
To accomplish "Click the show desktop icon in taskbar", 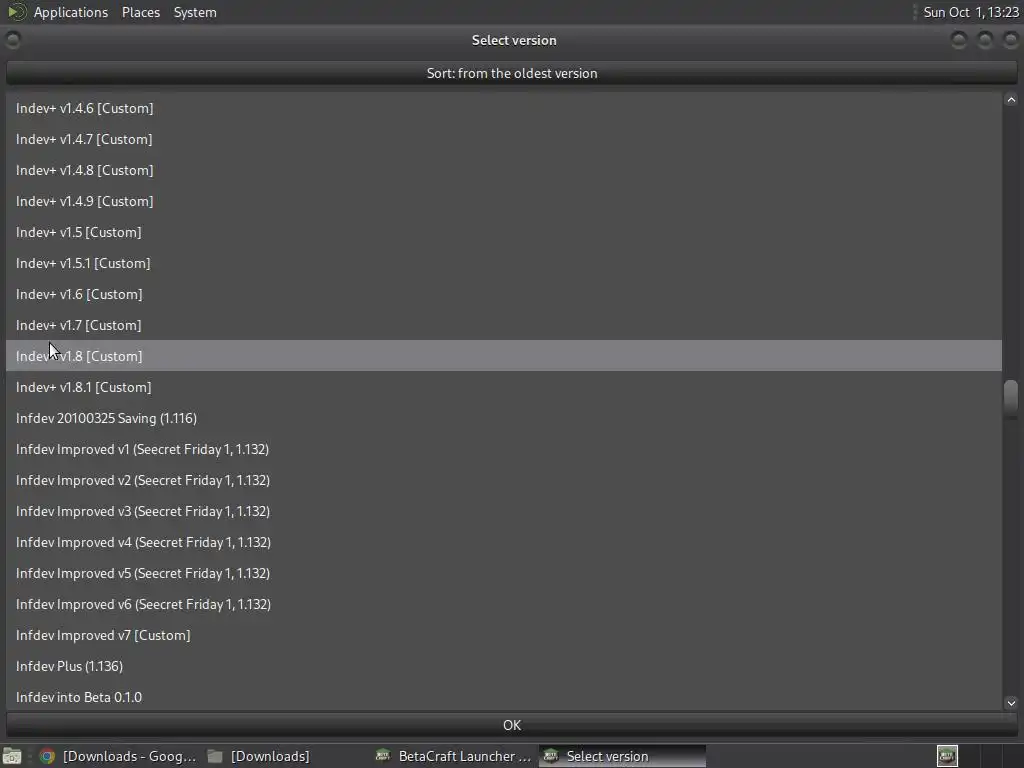I will pos(12,756).
